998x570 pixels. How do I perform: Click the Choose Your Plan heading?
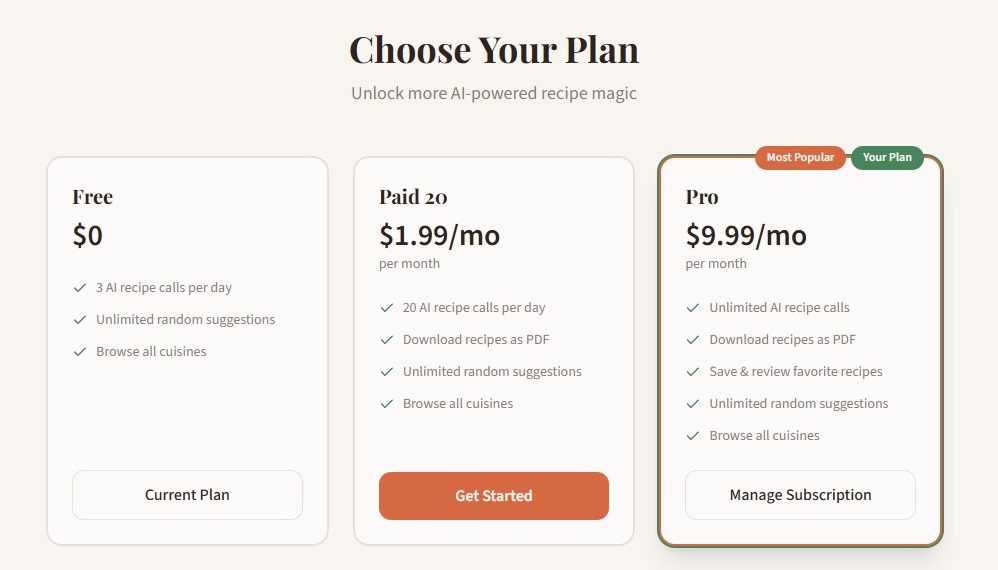[x=494, y=50]
